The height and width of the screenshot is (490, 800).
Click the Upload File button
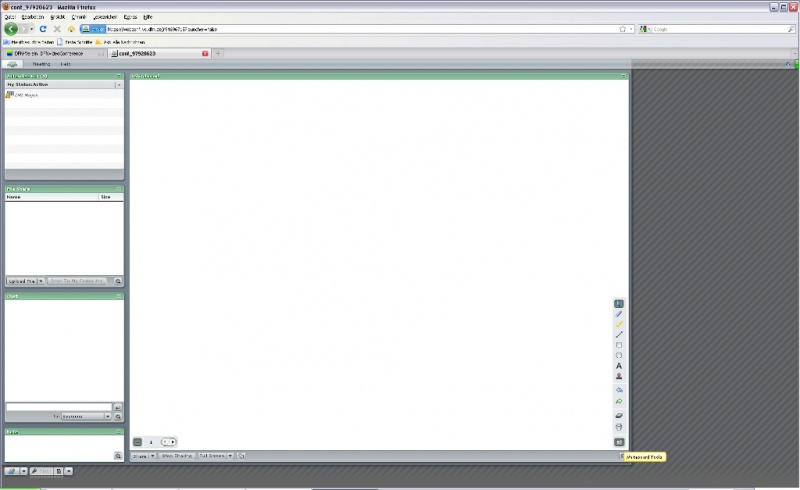coord(21,281)
